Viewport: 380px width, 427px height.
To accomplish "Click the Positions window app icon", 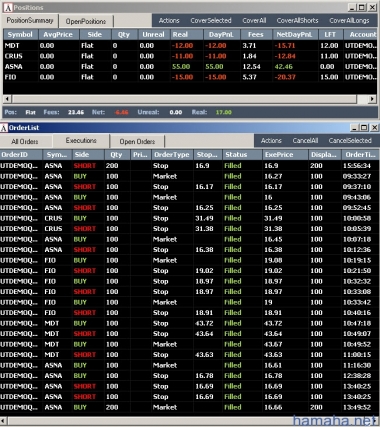I will click(8, 7).
